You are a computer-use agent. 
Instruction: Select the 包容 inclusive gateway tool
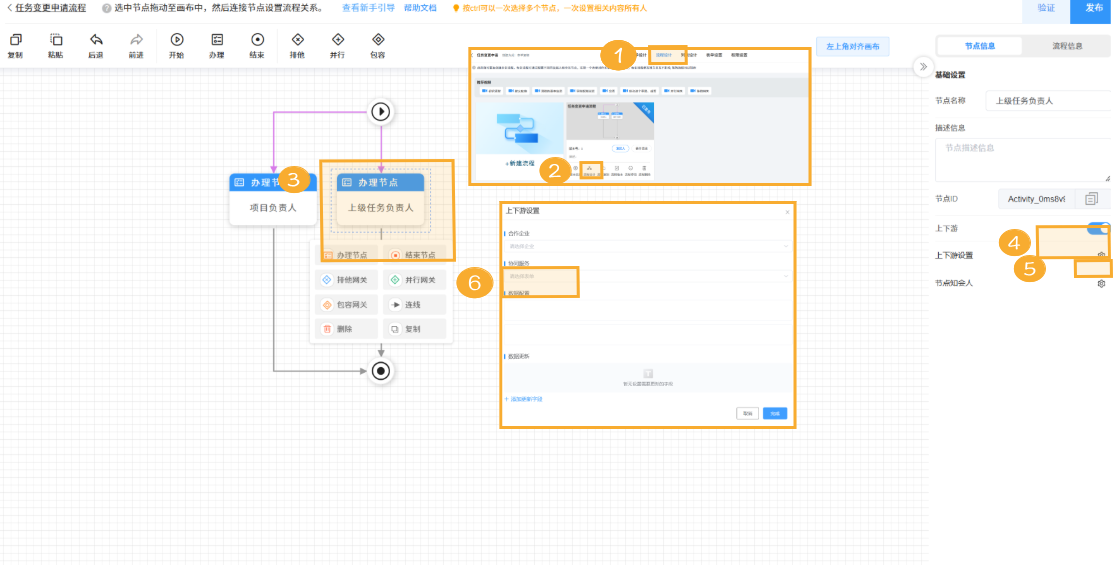pyautogui.click(x=378, y=40)
